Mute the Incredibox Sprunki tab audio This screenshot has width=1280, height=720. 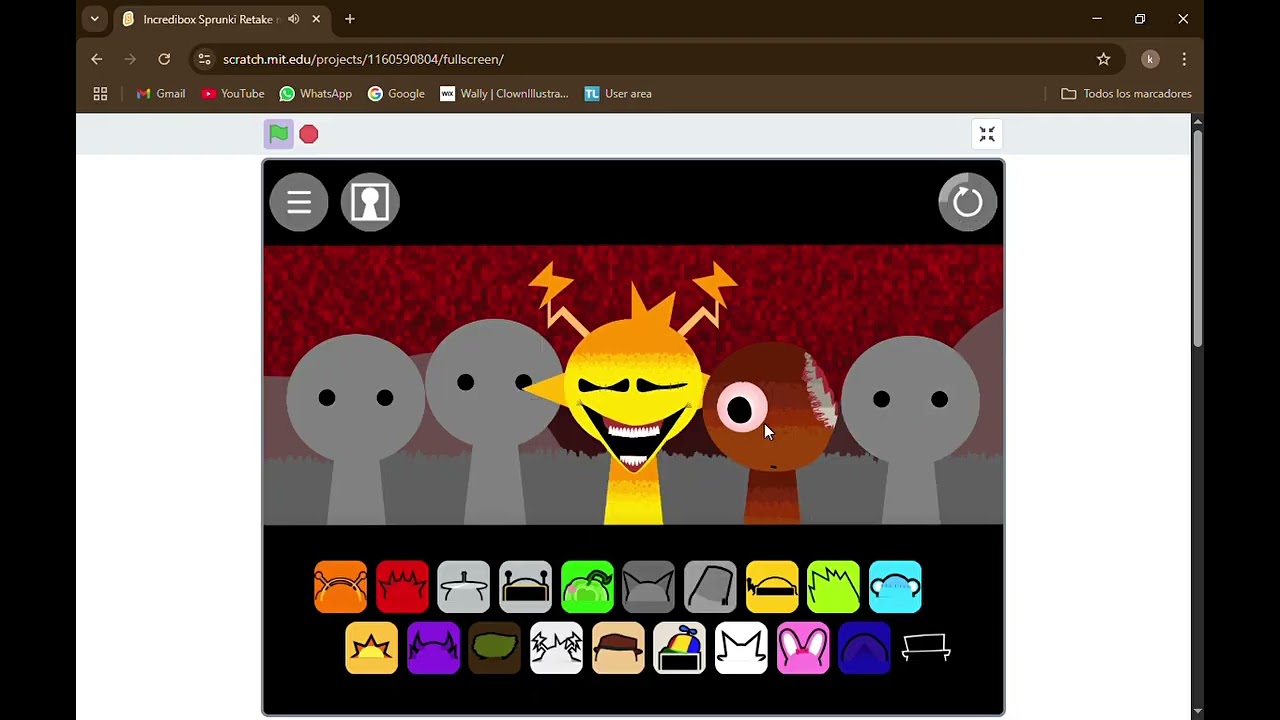click(x=294, y=19)
